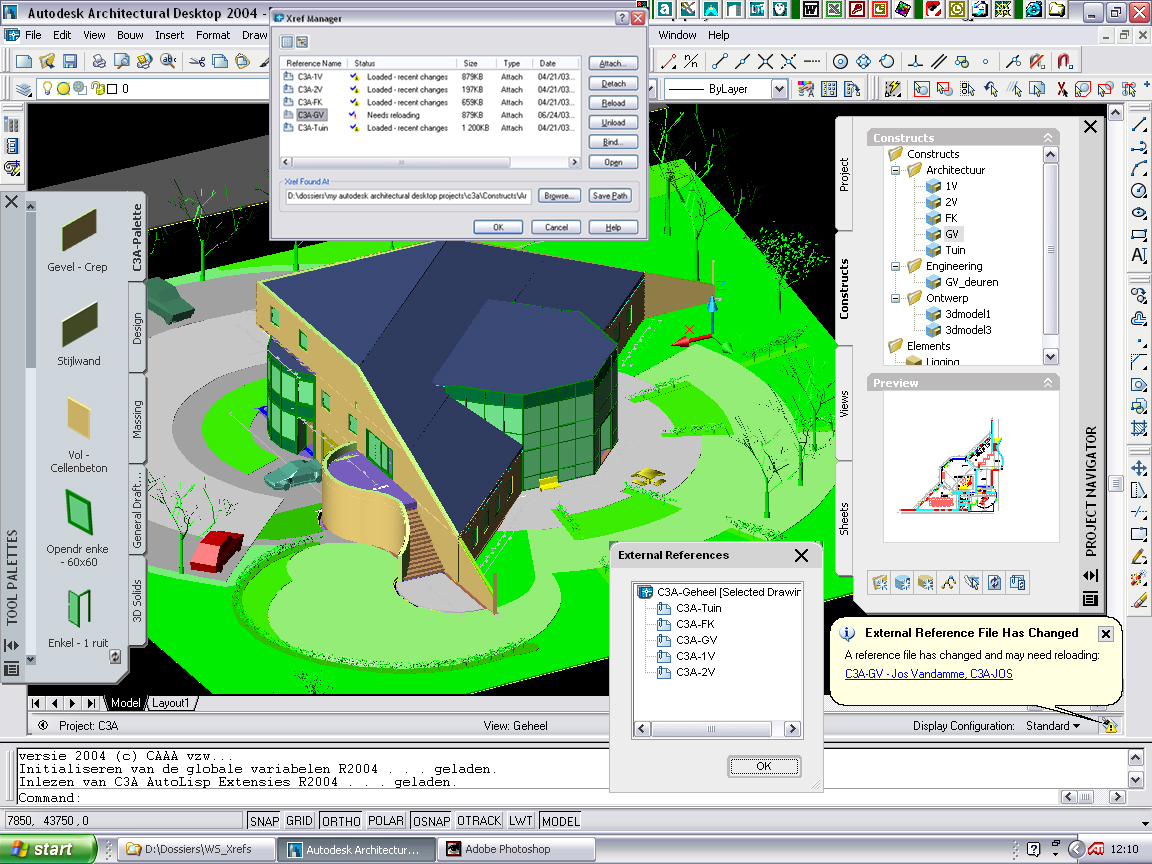The width and height of the screenshot is (1152, 864).
Task: Click the Project Navigator refresh icon
Action: click(x=995, y=583)
